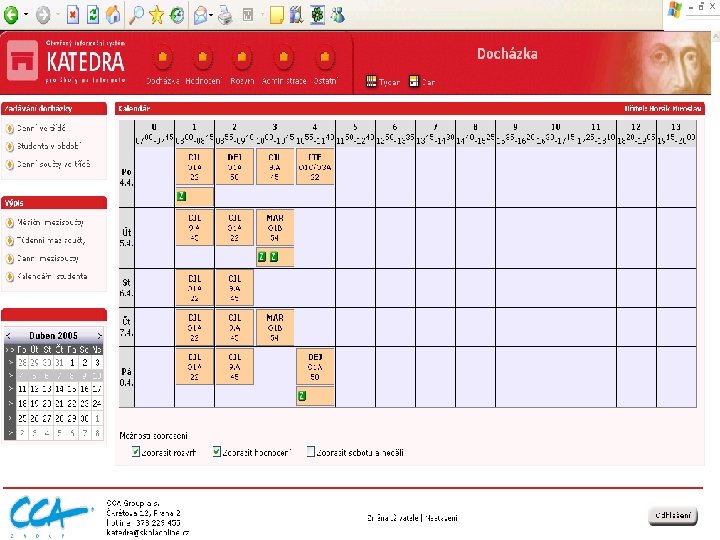Image resolution: width=720 pixels, height=540 pixels.
Task: Open the Hodnocení module icon
Action: click(x=202, y=58)
